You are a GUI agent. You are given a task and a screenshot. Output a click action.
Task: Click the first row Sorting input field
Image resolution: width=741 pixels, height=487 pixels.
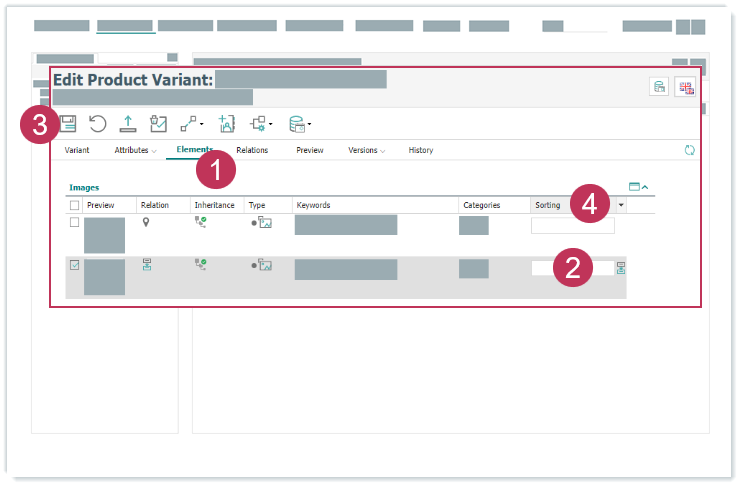tap(572, 226)
